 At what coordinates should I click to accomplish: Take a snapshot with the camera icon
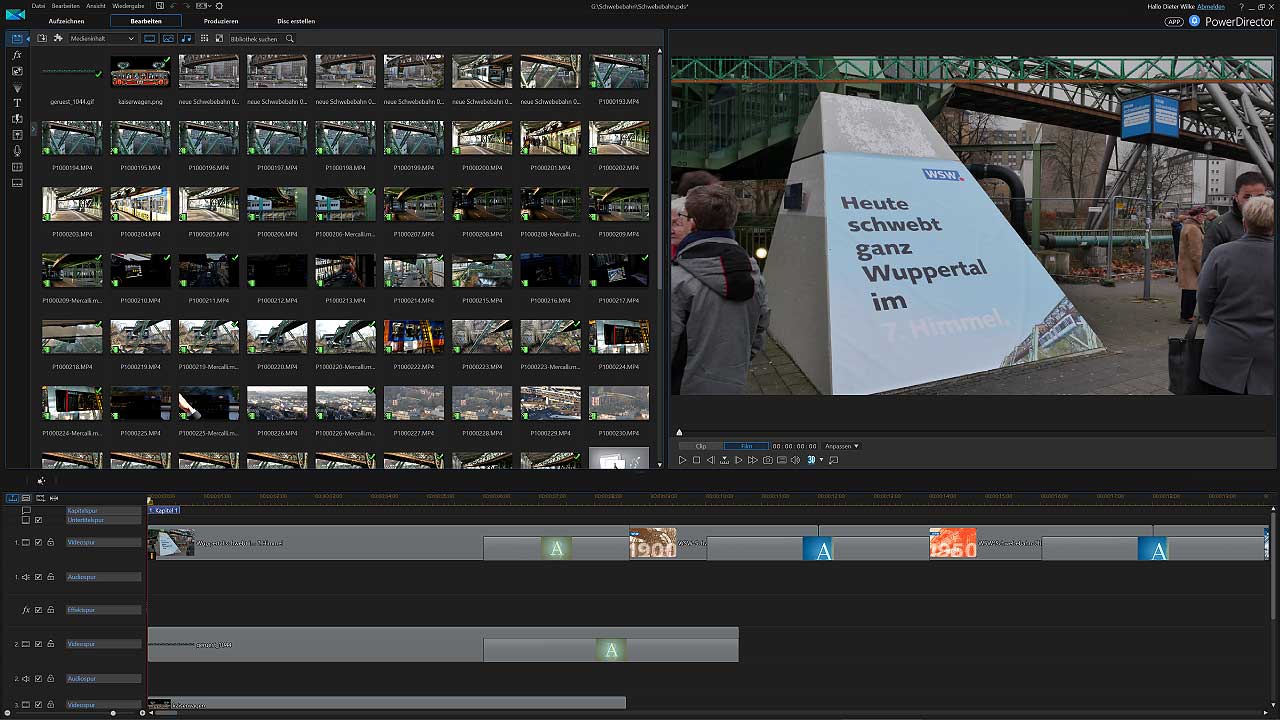click(767, 460)
